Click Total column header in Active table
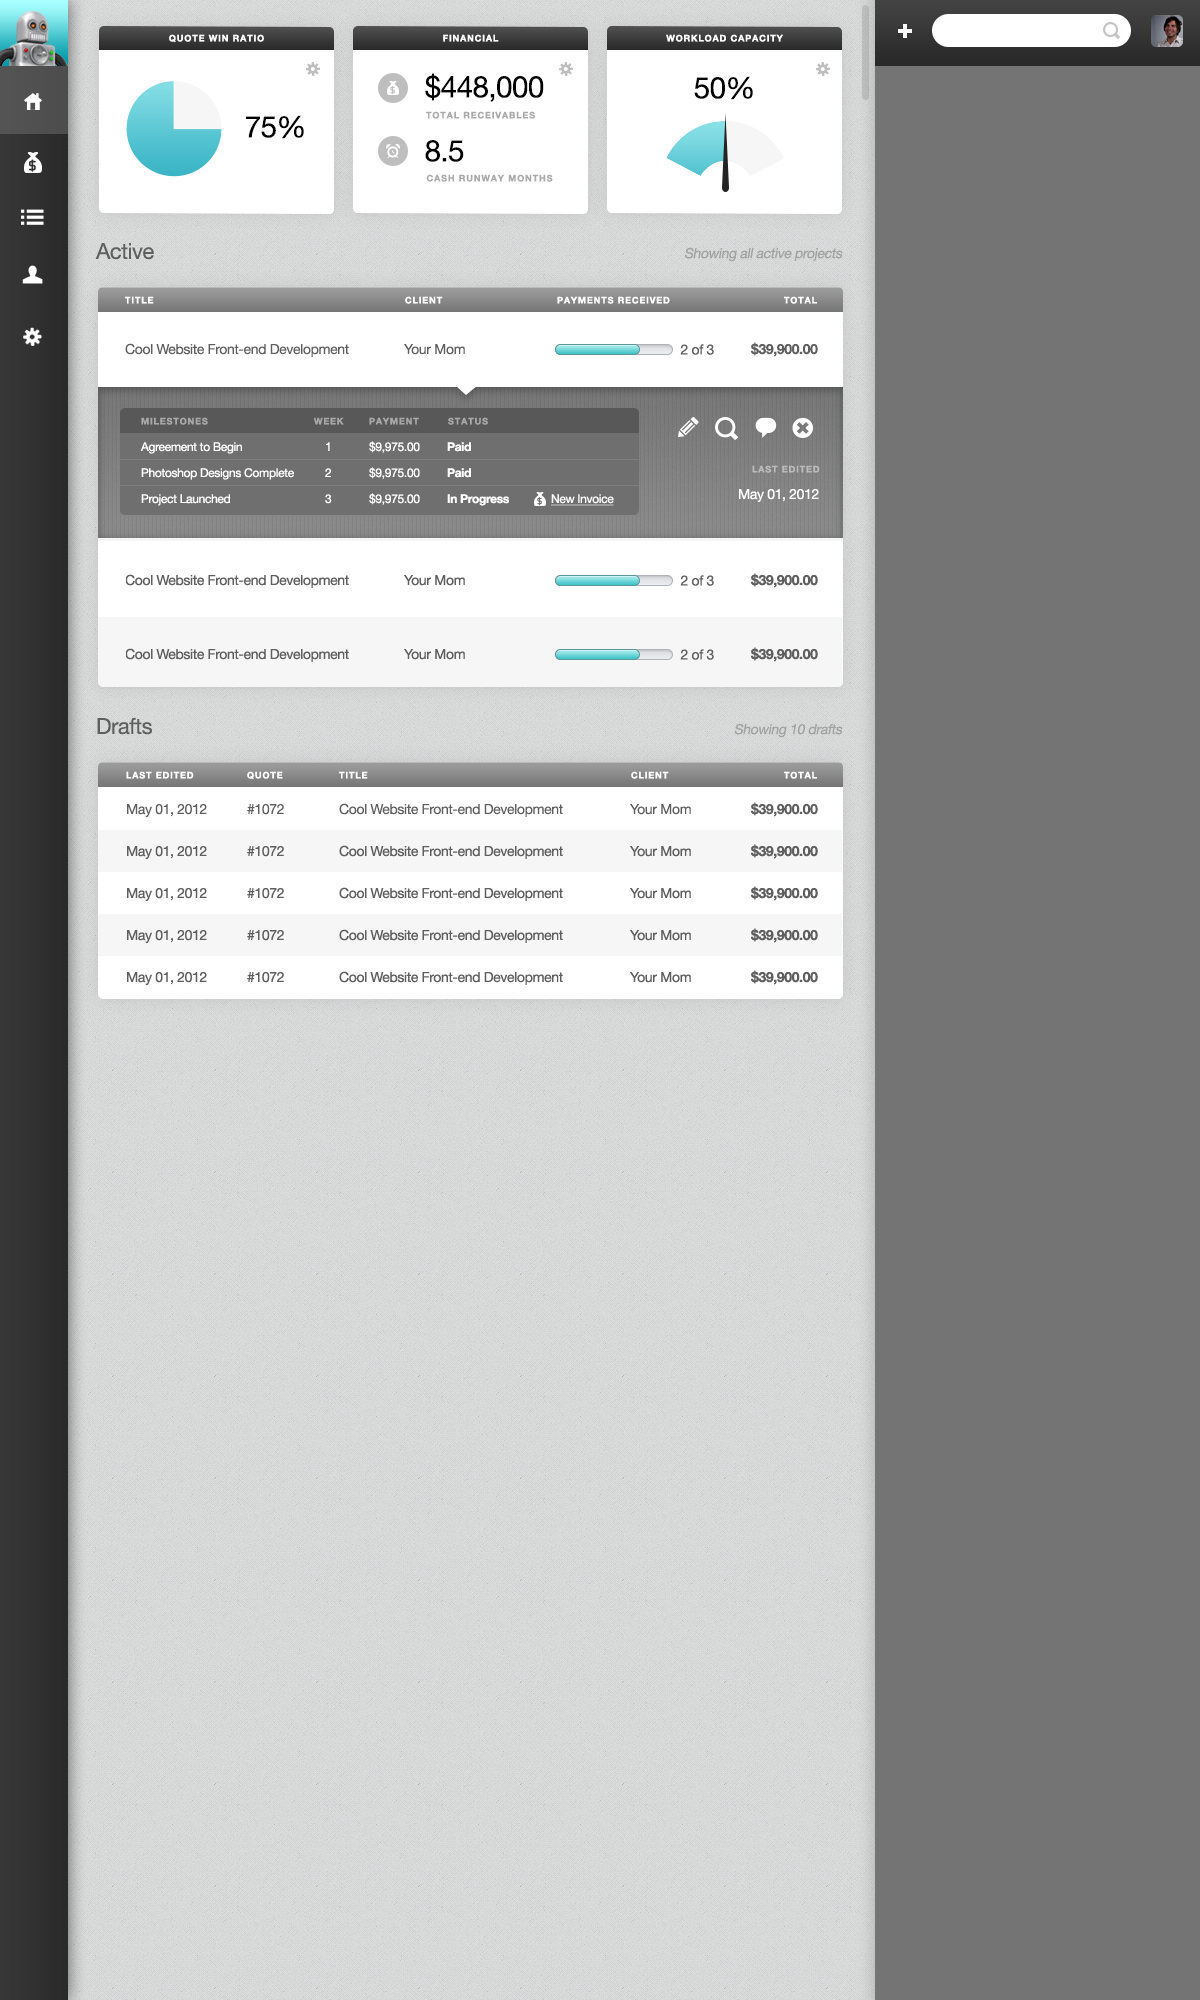The height and width of the screenshot is (2000, 1200). pyautogui.click(x=800, y=300)
